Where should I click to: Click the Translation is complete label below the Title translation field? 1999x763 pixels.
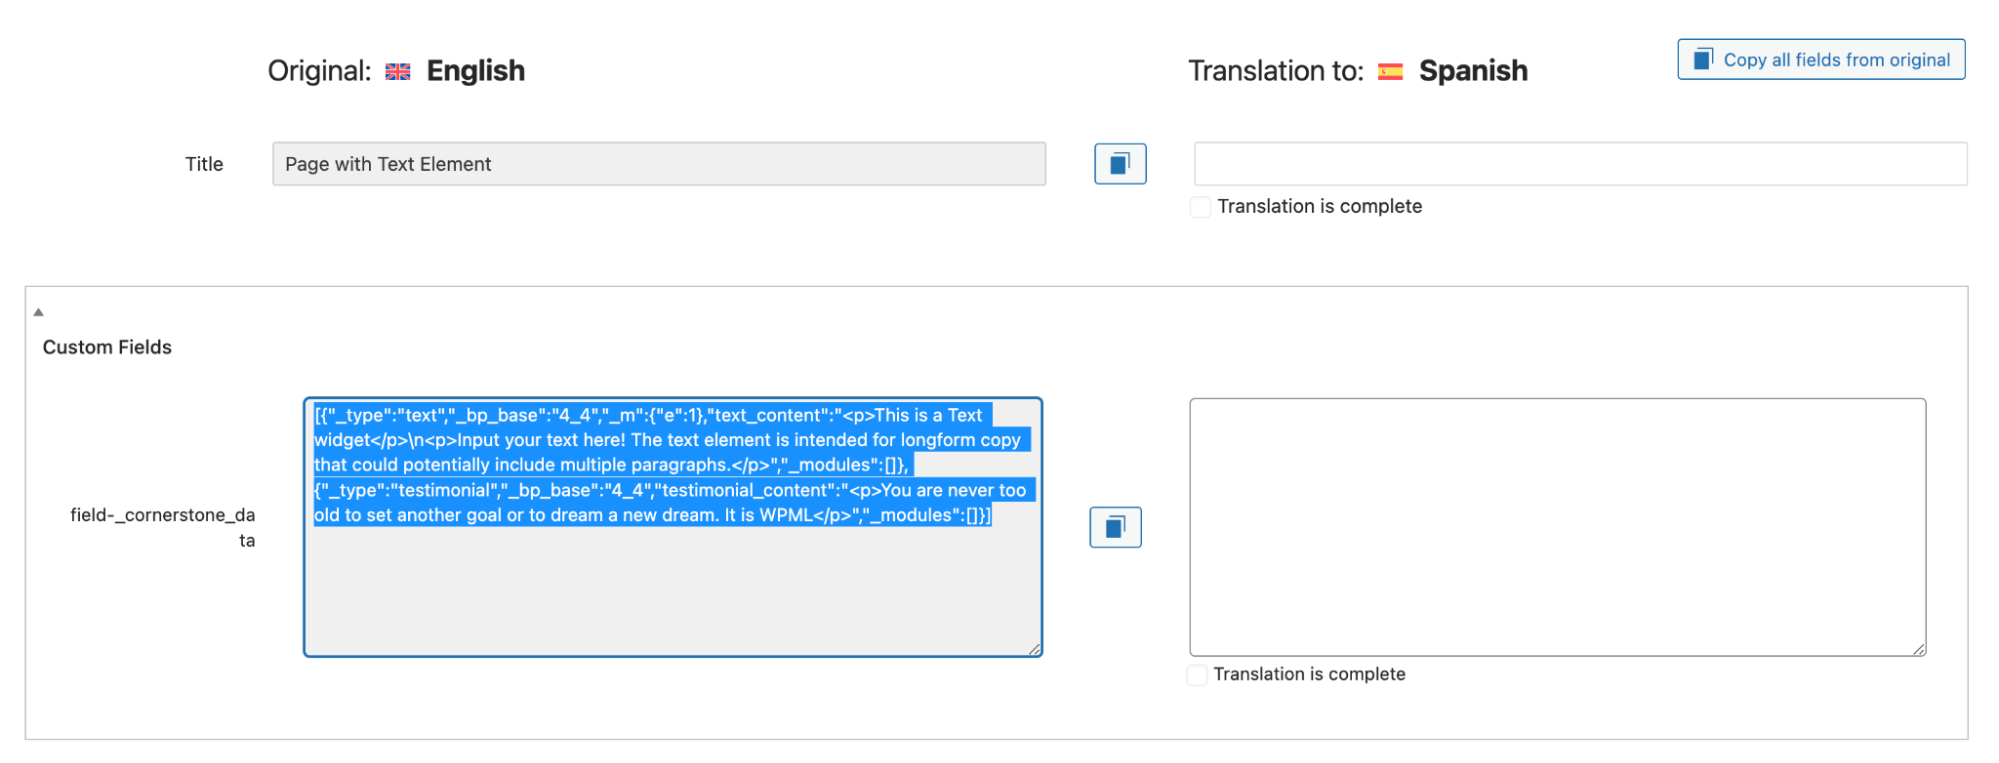1319,206
